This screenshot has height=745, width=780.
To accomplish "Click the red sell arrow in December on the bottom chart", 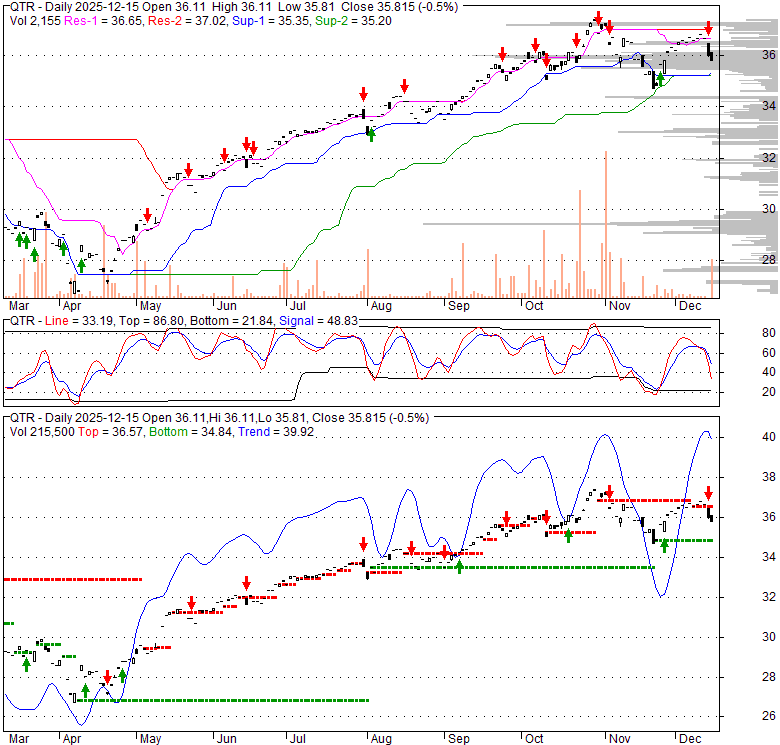I will tap(708, 493).
